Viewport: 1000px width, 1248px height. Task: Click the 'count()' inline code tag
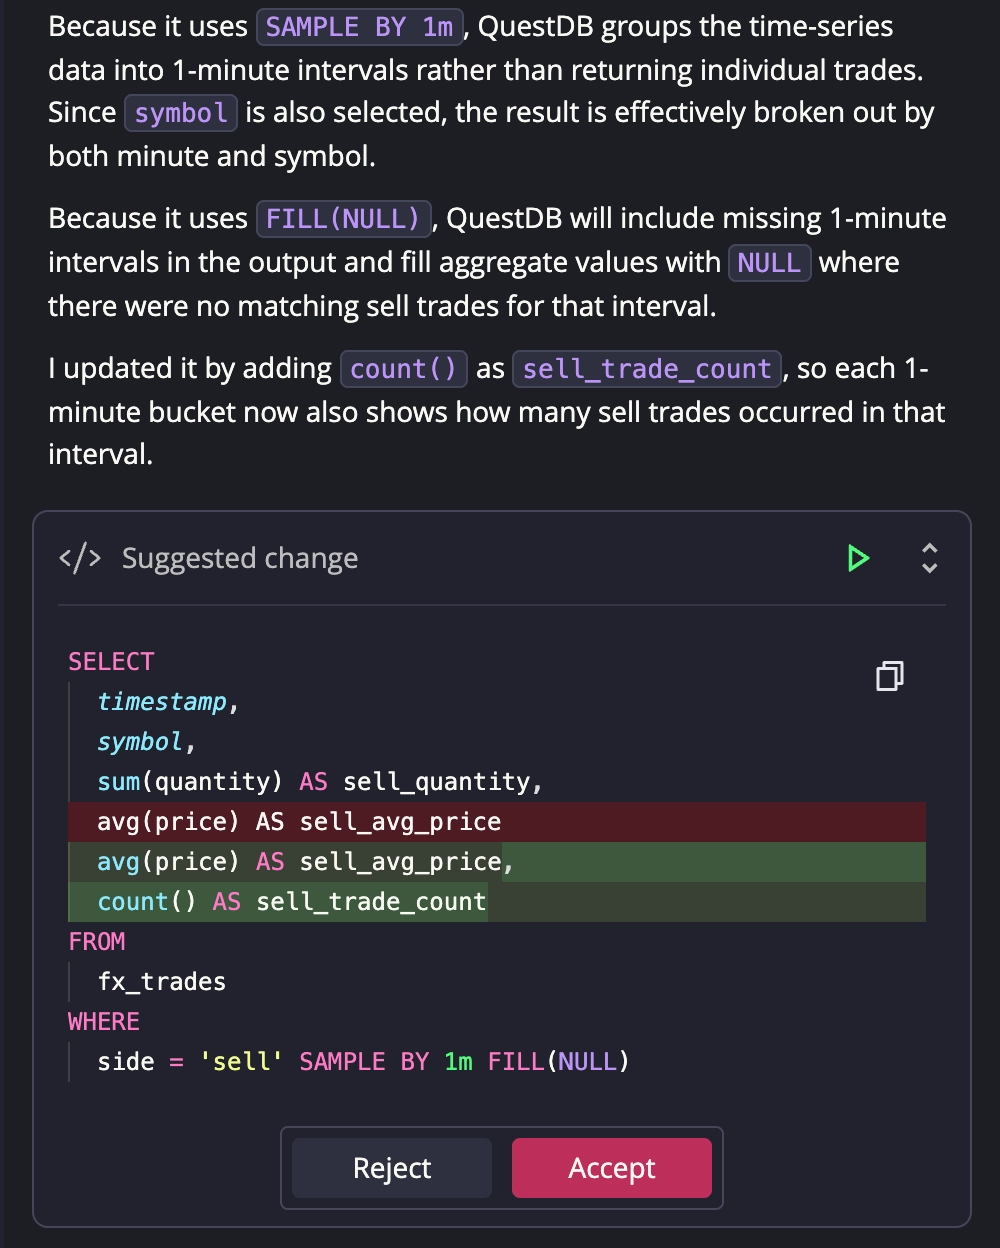pyautogui.click(x=404, y=369)
